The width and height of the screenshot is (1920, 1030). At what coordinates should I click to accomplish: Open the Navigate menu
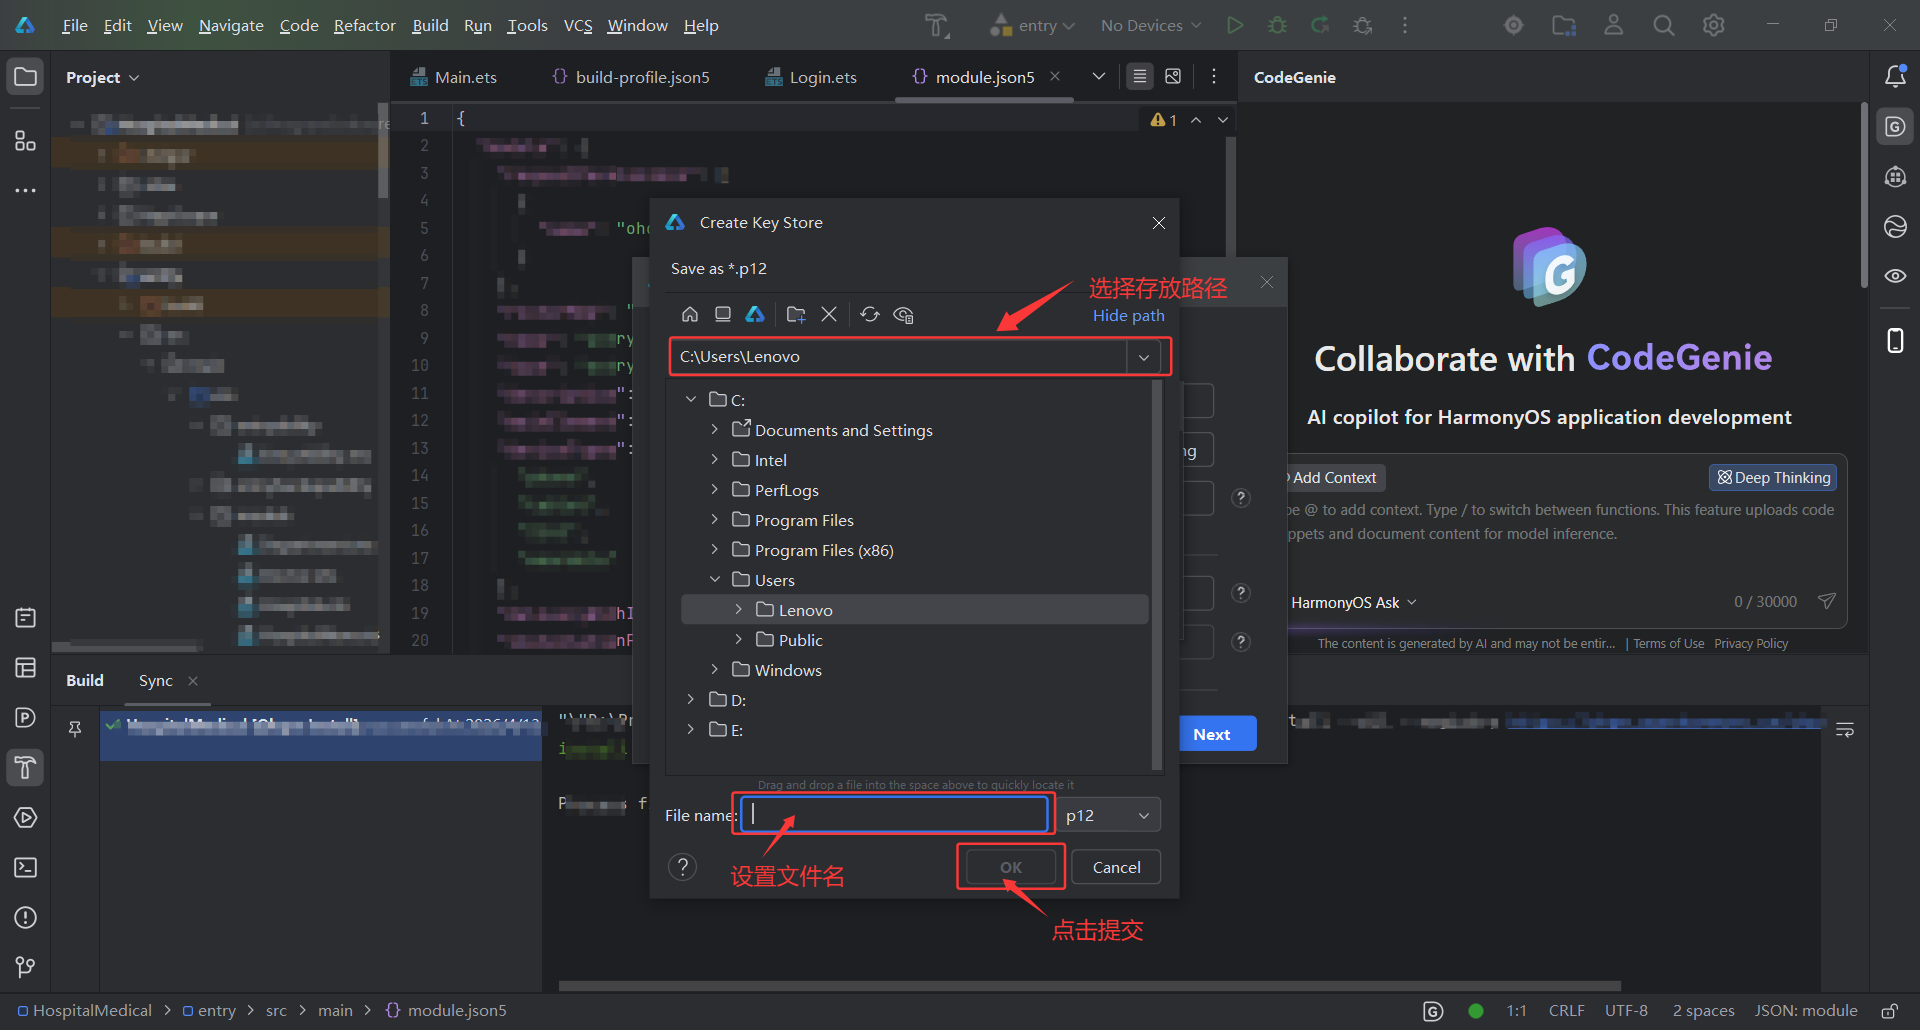click(x=231, y=25)
